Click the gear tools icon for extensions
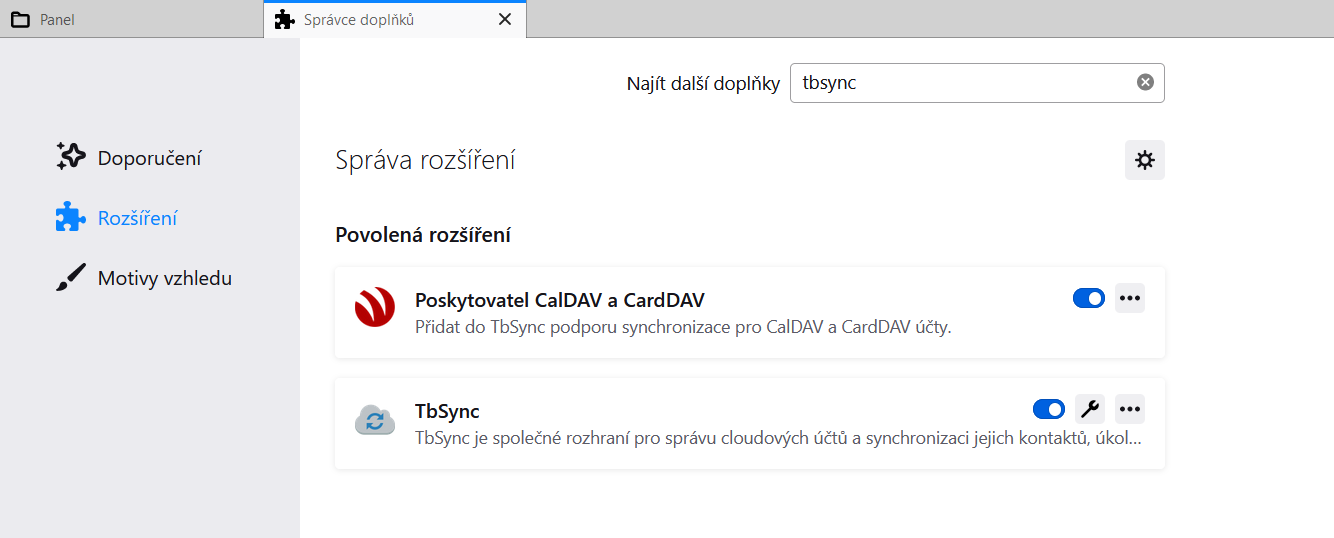Screen dimensions: 1334x538 tap(1145, 160)
